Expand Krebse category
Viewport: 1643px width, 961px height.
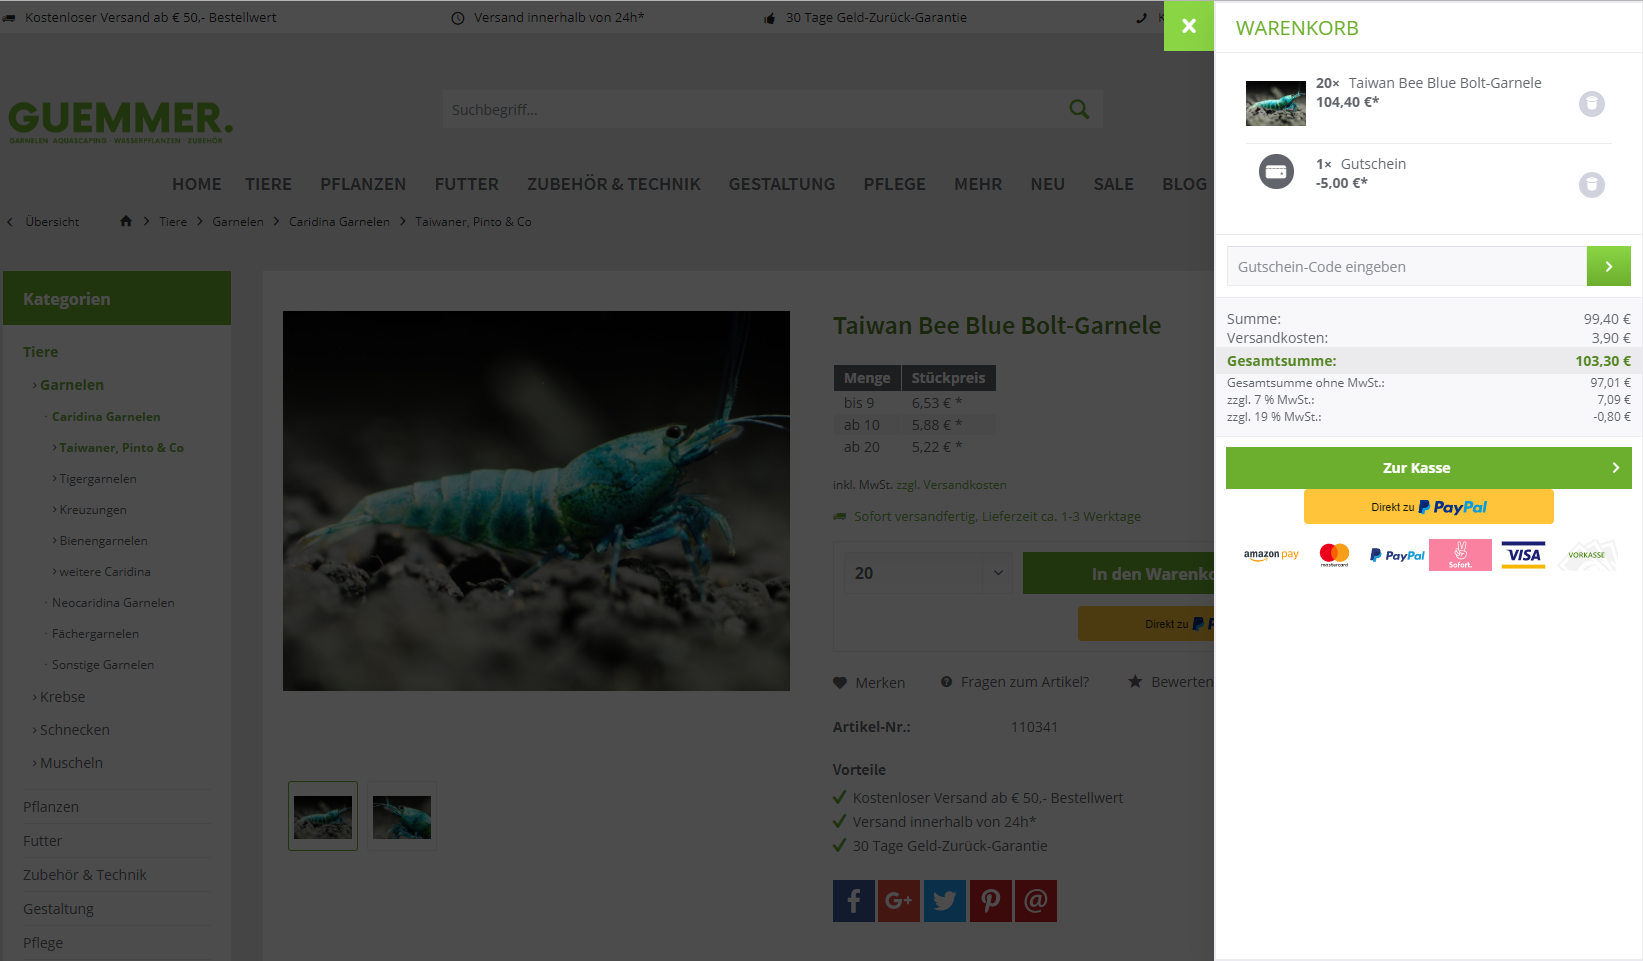coord(62,697)
